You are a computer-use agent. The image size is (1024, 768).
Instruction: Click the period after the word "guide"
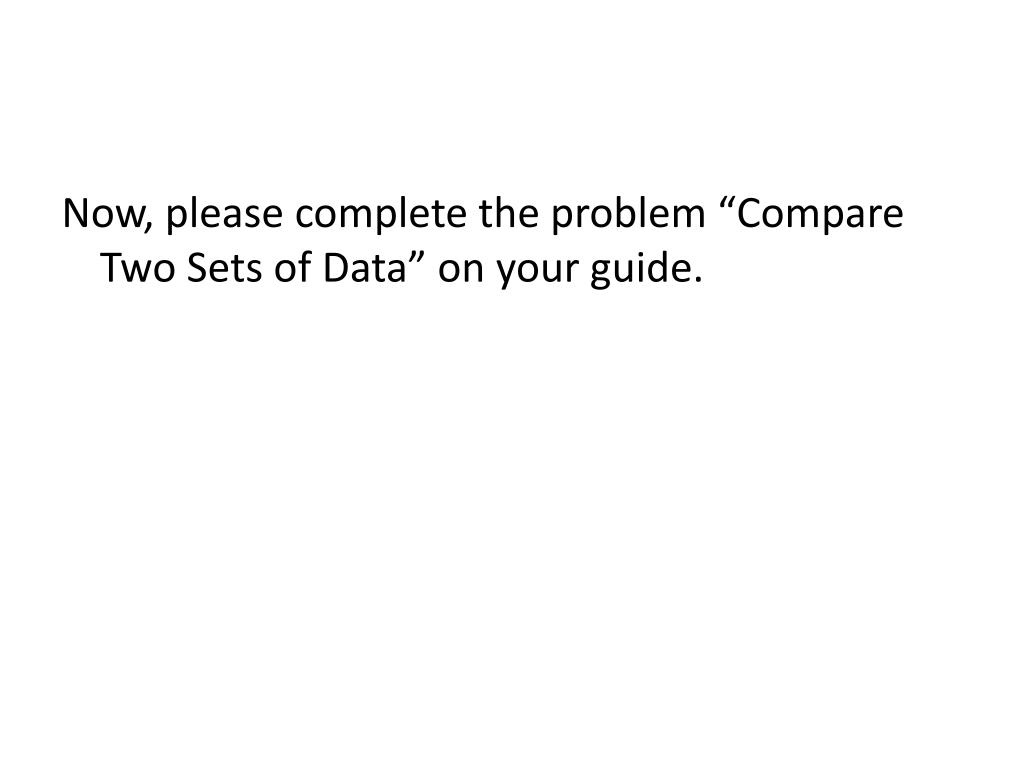[695, 280]
